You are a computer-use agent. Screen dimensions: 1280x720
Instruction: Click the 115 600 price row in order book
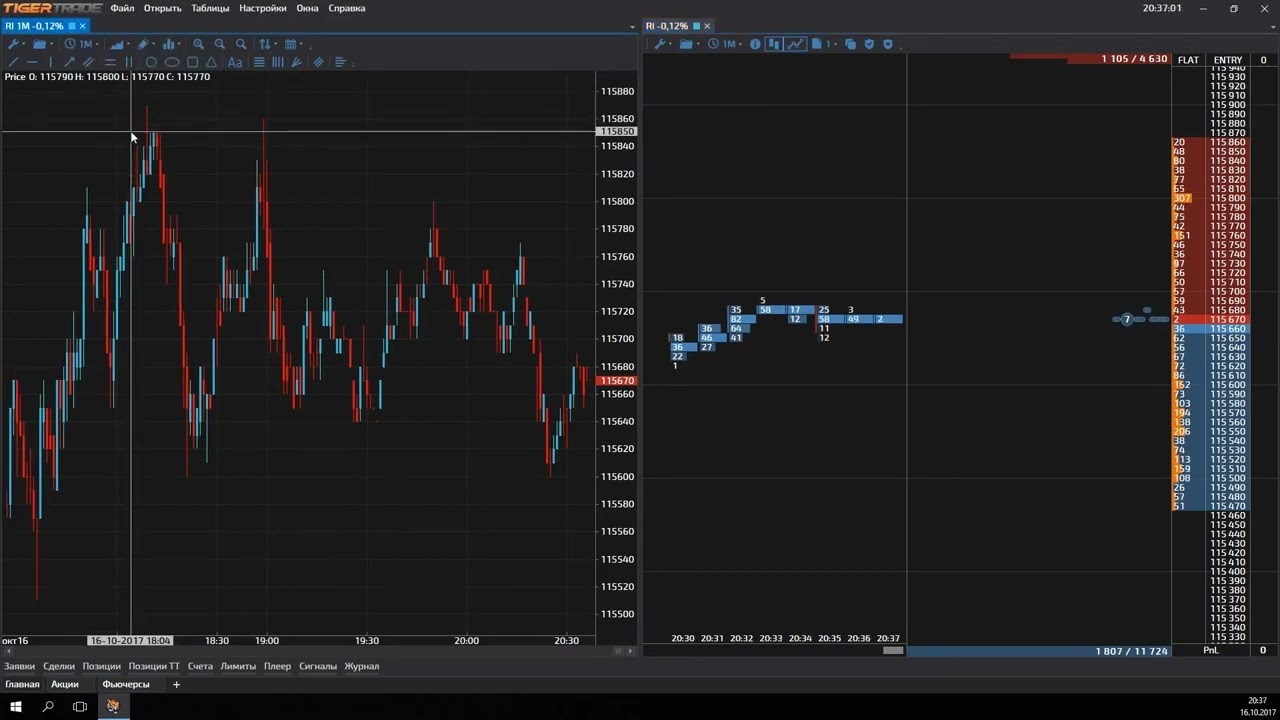1227,385
